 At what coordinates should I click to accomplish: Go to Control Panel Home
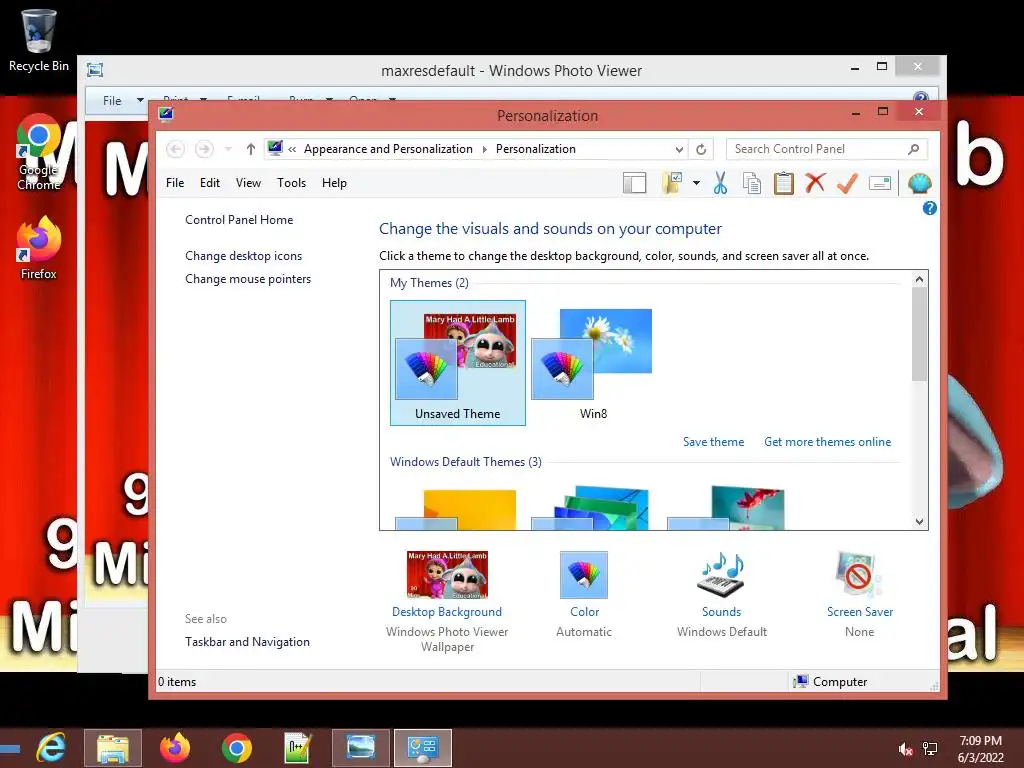pyautogui.click(x=239, y=220)
